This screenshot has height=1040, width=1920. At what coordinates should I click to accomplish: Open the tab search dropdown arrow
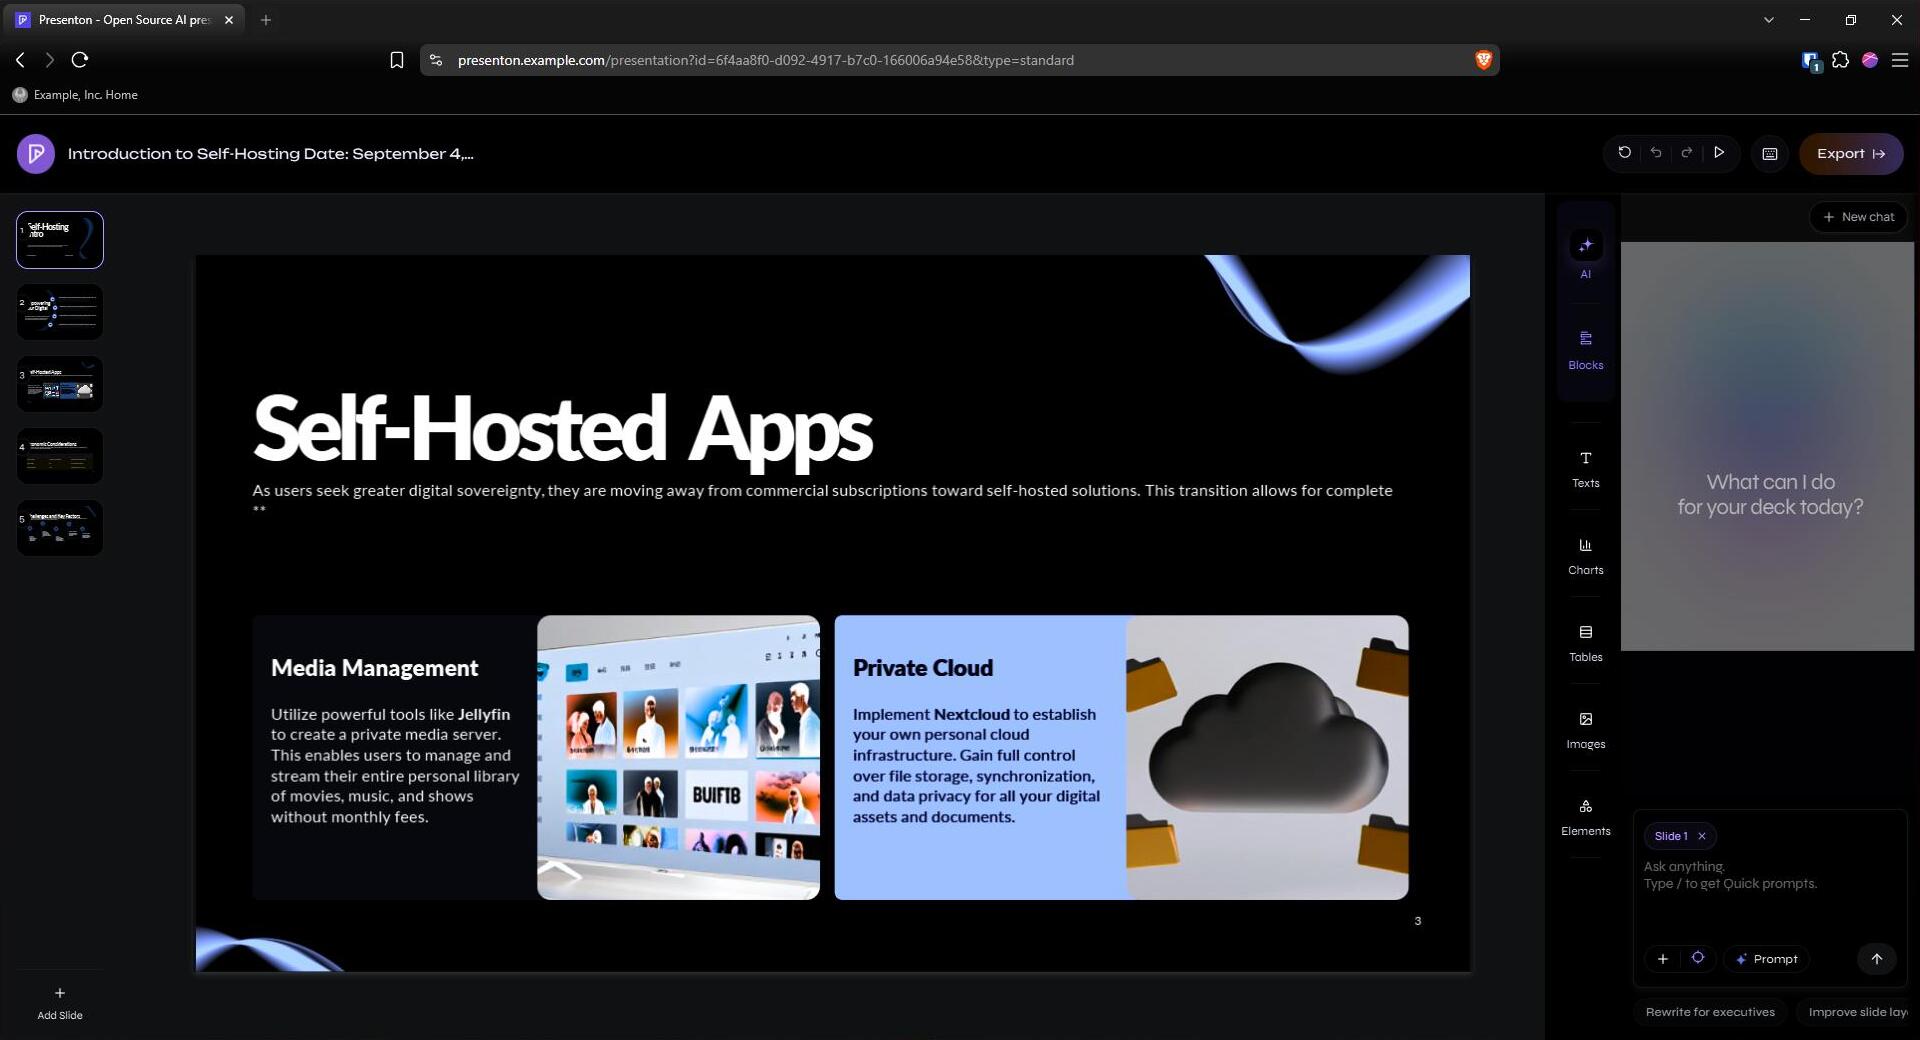click(1768, 20)
